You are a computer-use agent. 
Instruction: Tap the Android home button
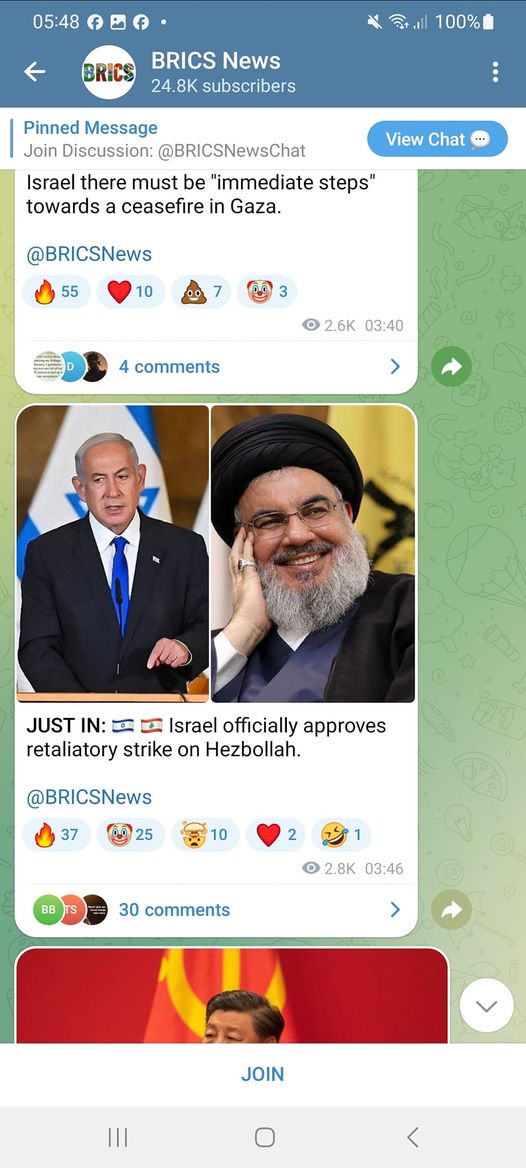coord(264,1137)
